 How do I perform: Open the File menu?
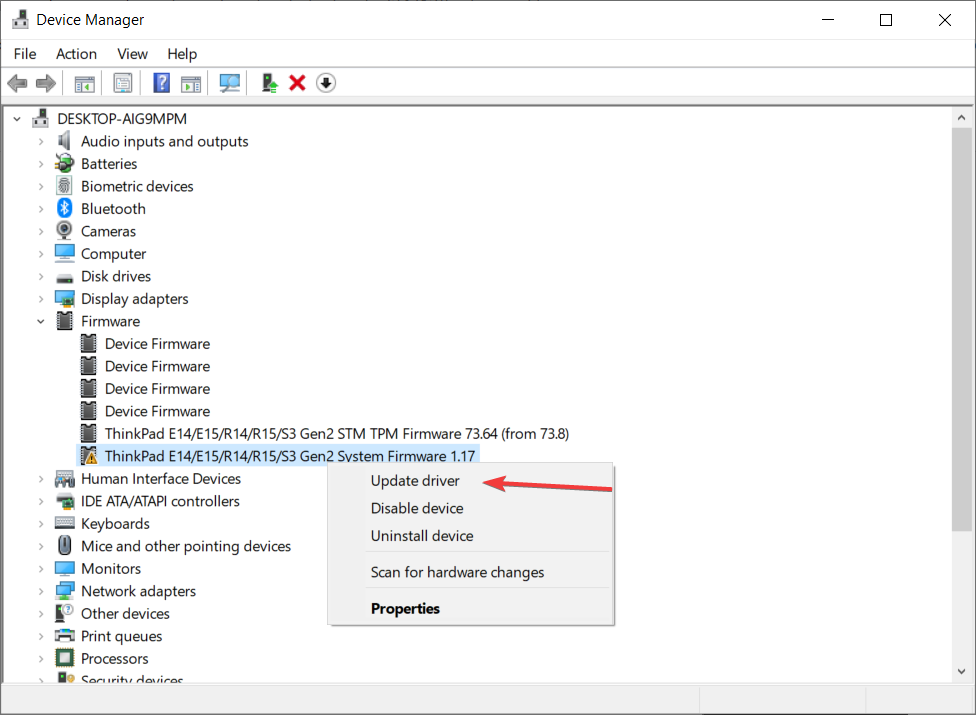click(x=25, y=54)
